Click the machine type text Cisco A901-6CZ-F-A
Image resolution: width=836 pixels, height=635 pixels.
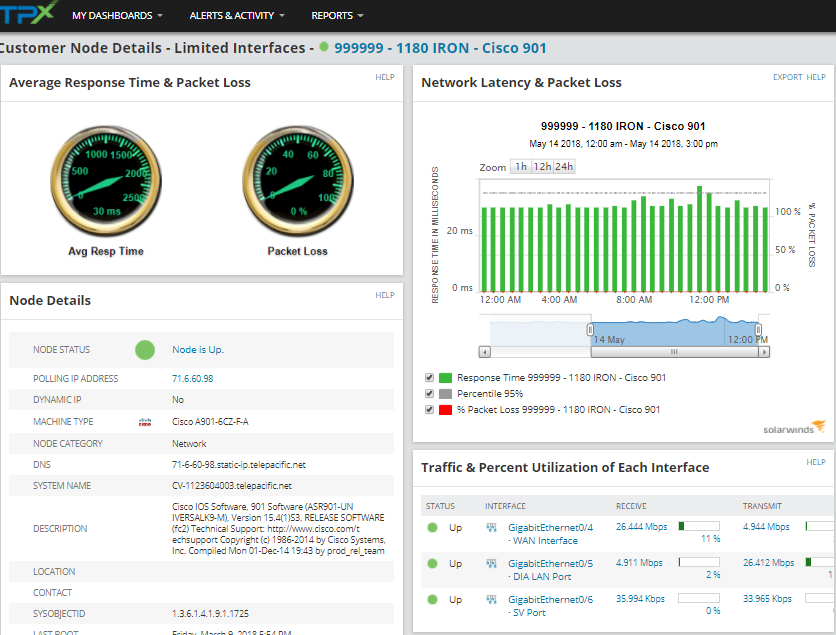[210, 422]
